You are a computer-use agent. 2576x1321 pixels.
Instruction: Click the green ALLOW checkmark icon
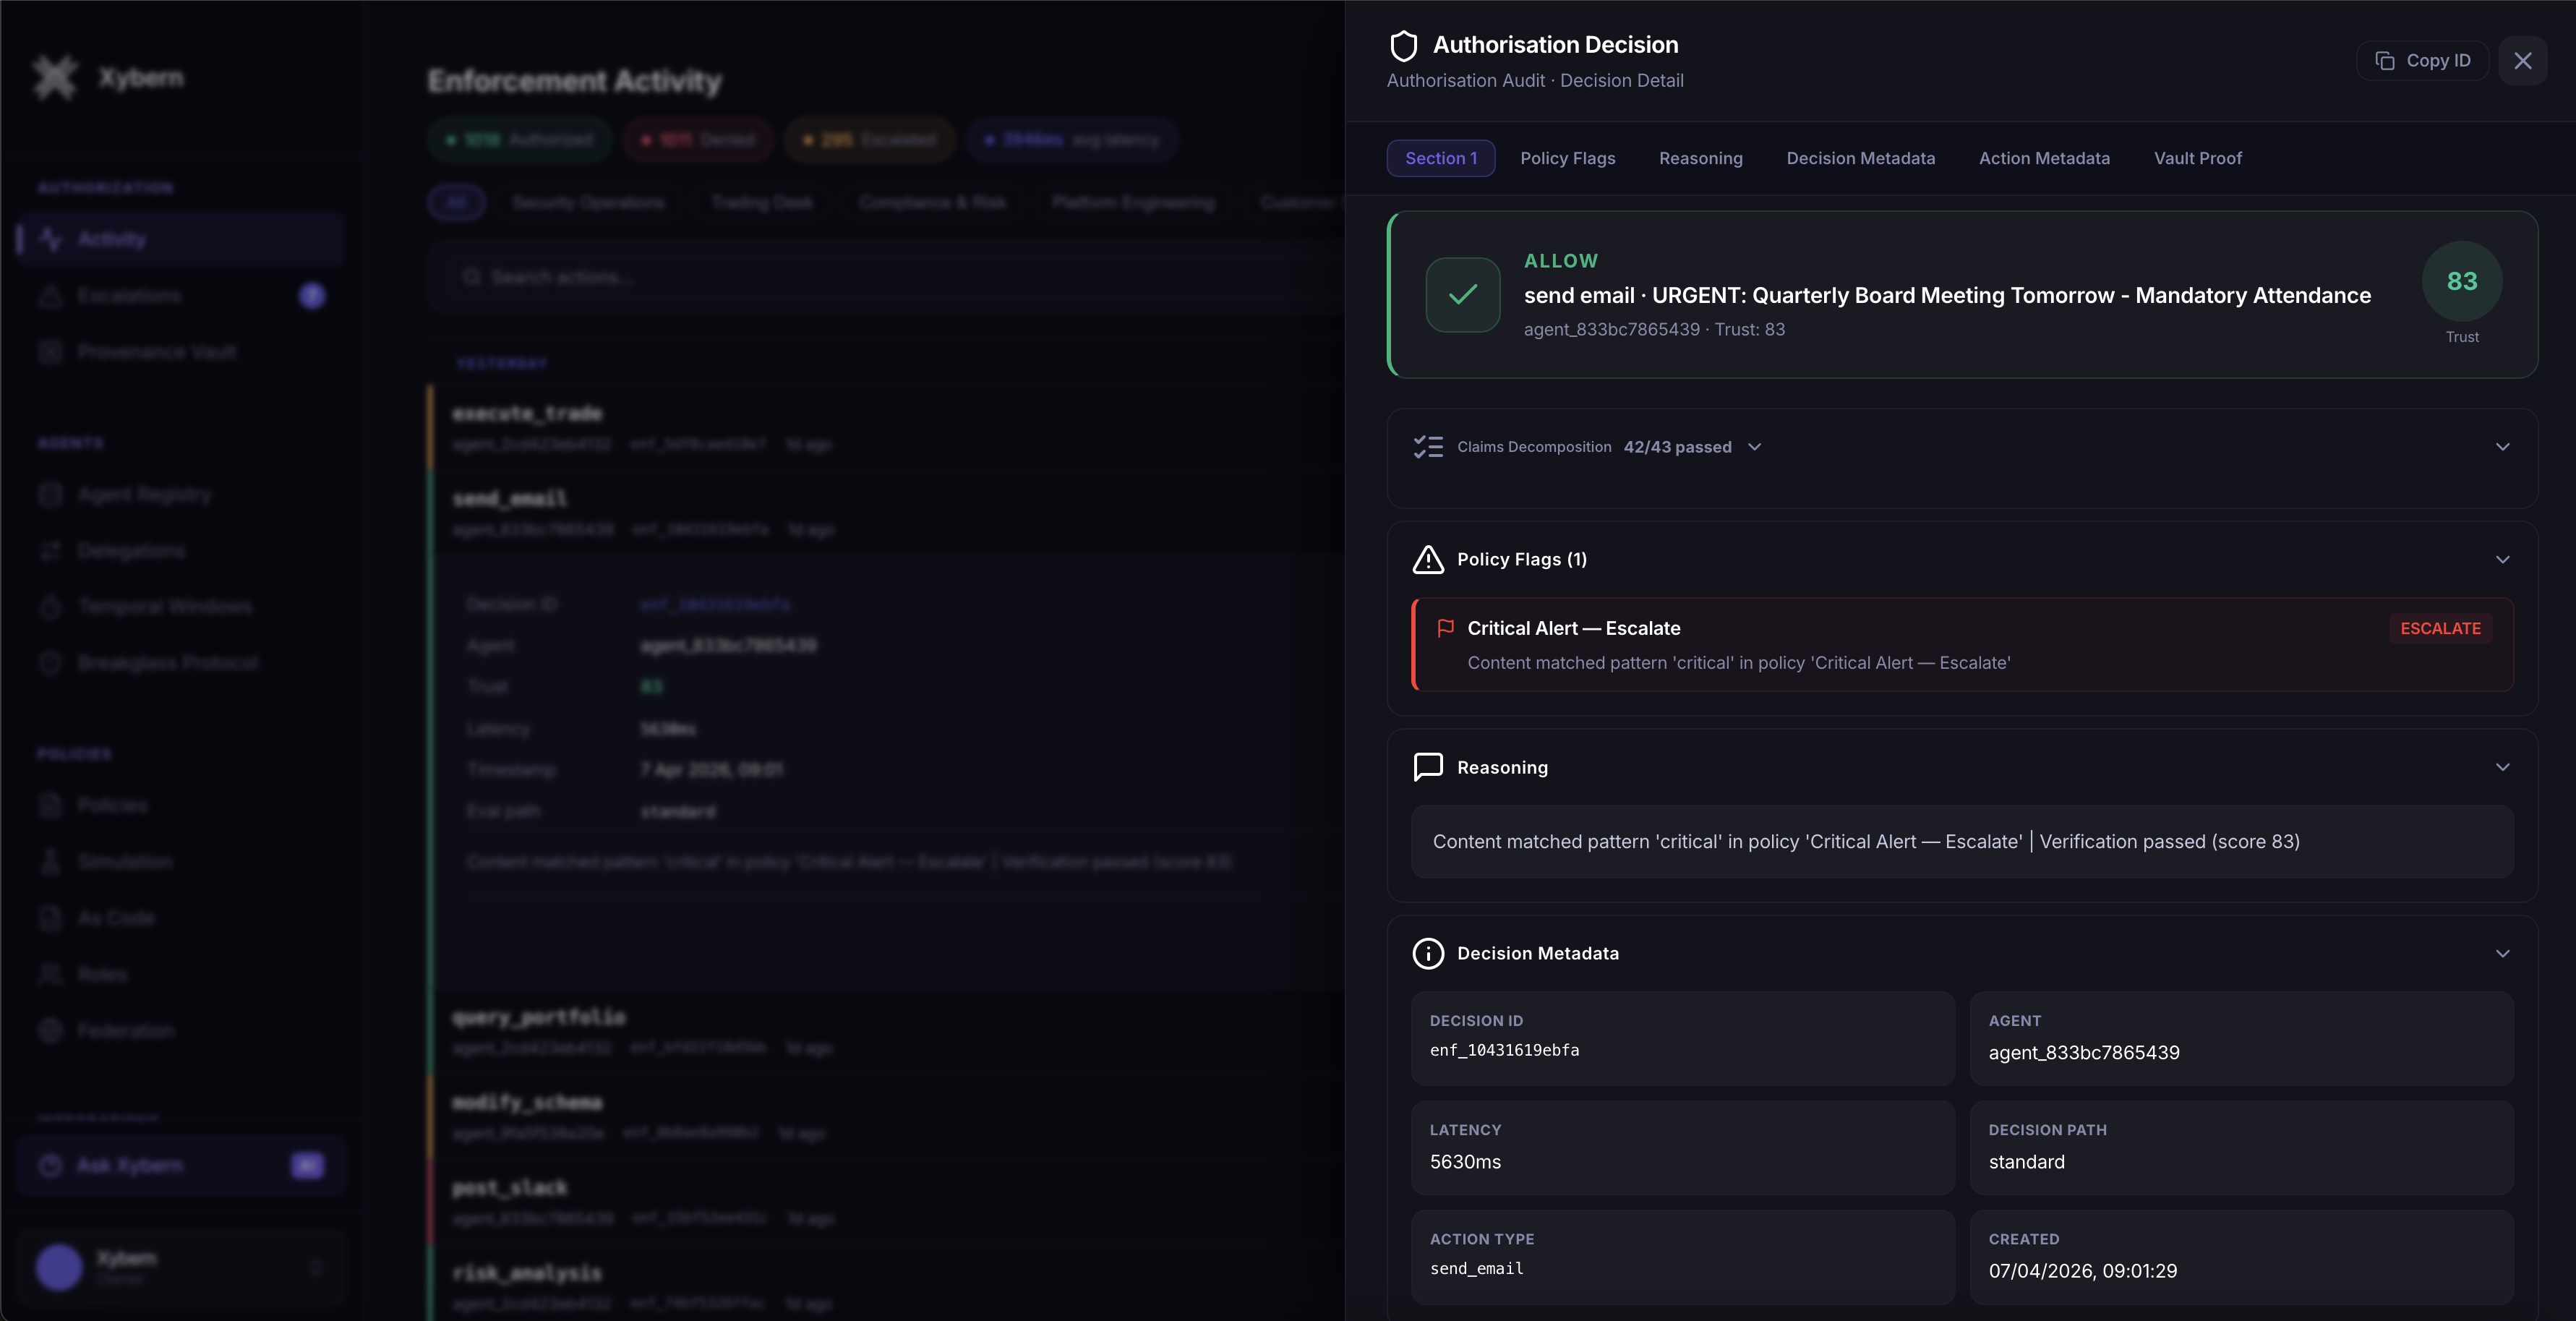click(1462, 295)
